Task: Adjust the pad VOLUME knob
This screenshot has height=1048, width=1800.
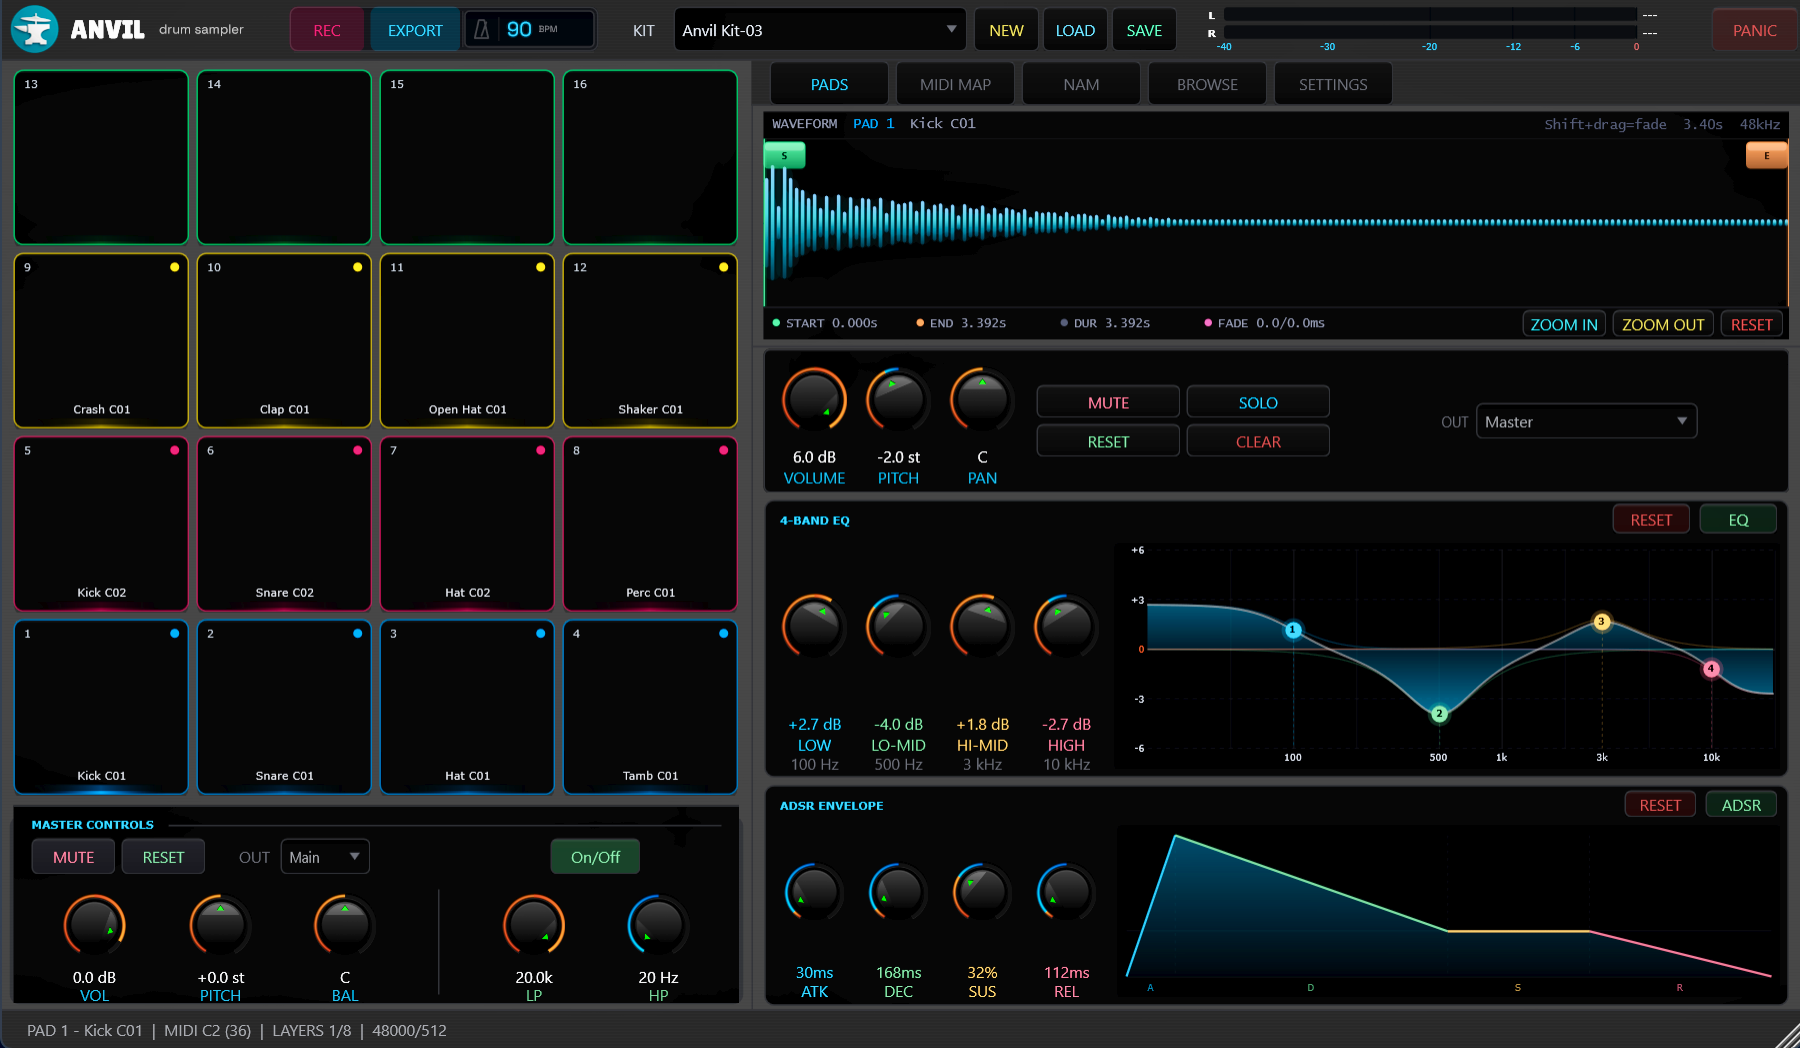Action: pos(814,400)
